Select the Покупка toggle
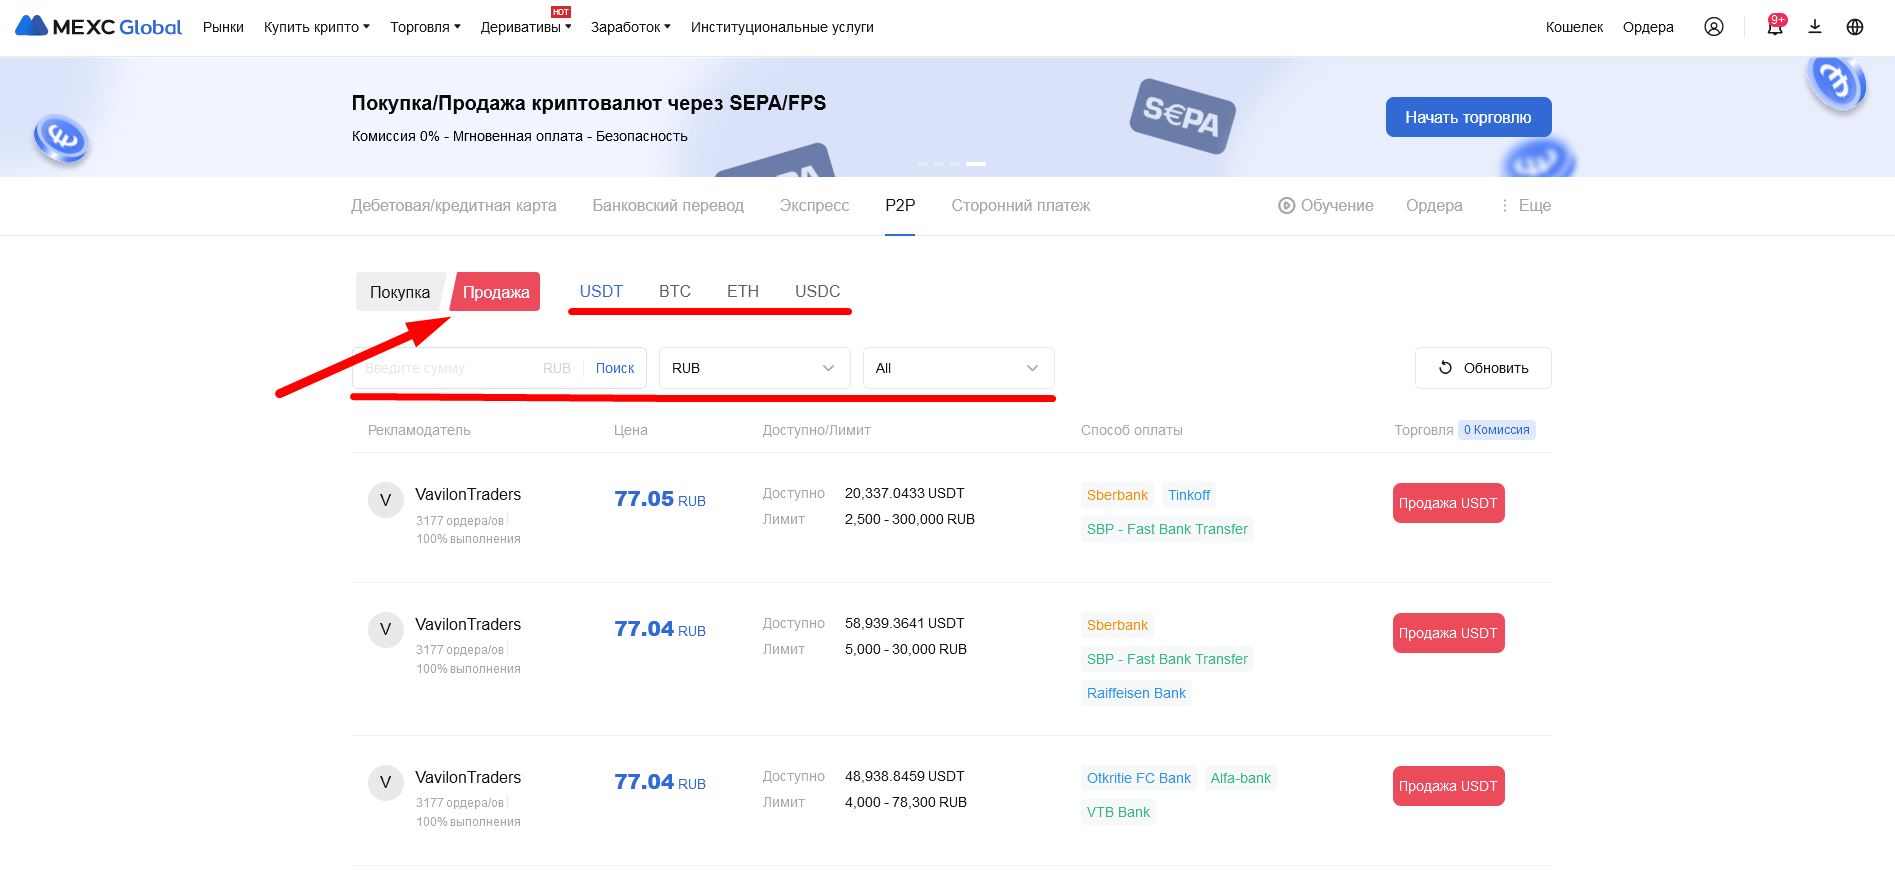Screen dimensions: 1895x875 (x=400, y=292)
